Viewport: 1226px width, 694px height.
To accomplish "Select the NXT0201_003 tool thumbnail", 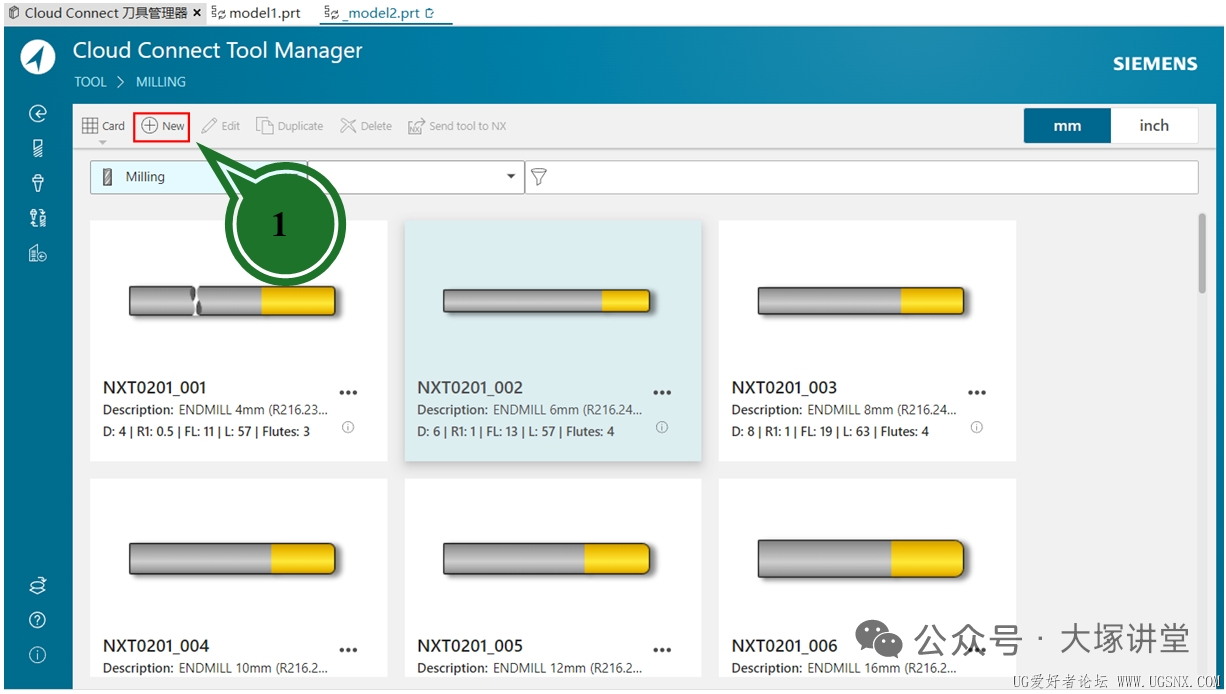I will coord(861,301).
